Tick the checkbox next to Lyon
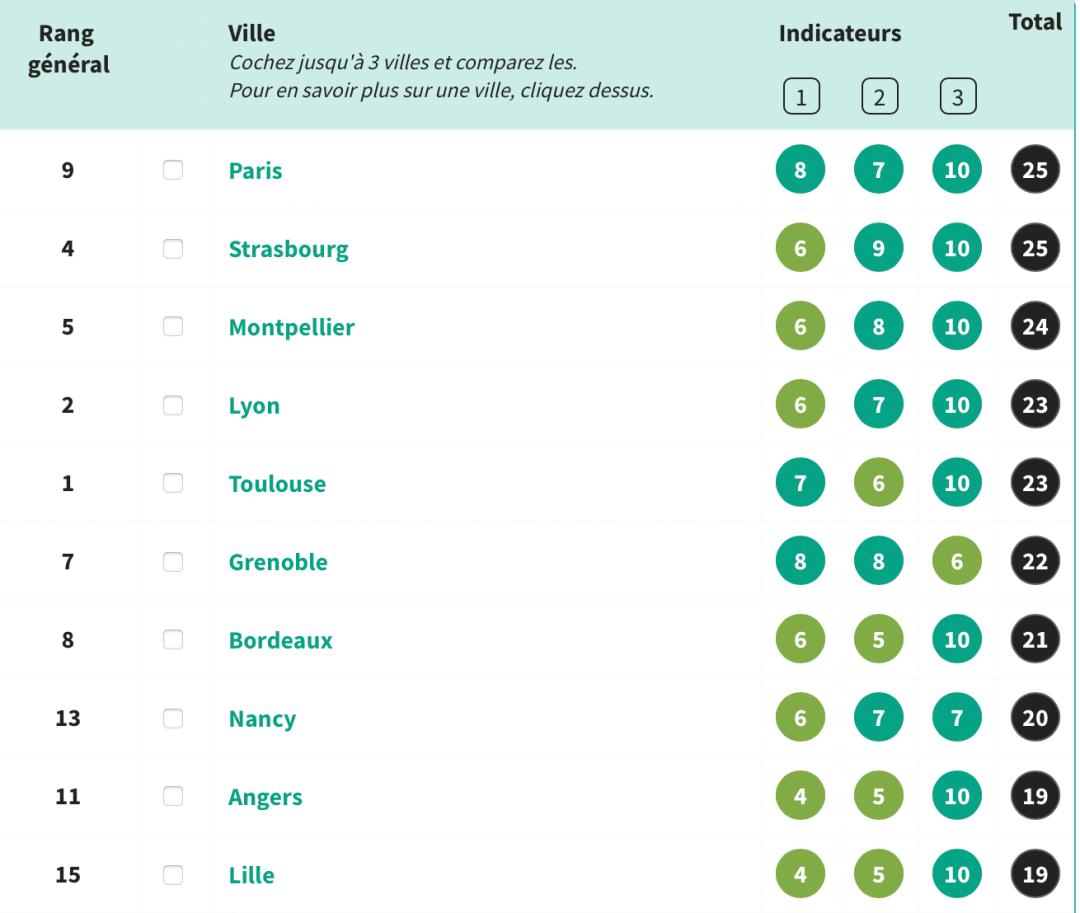The image size is (1080, 913). point(173,406)
